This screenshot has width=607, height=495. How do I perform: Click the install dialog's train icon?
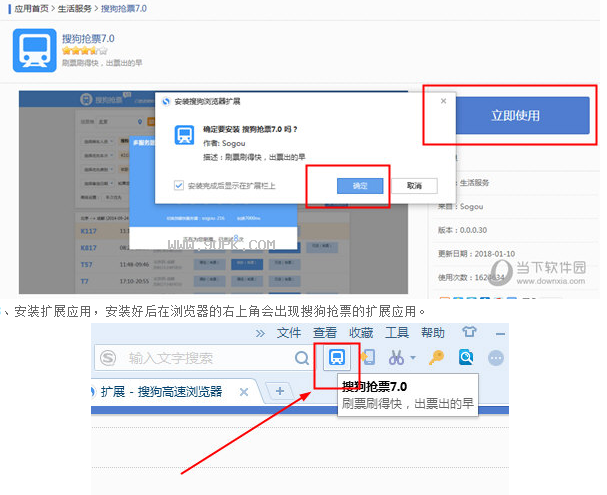point(184,135)
